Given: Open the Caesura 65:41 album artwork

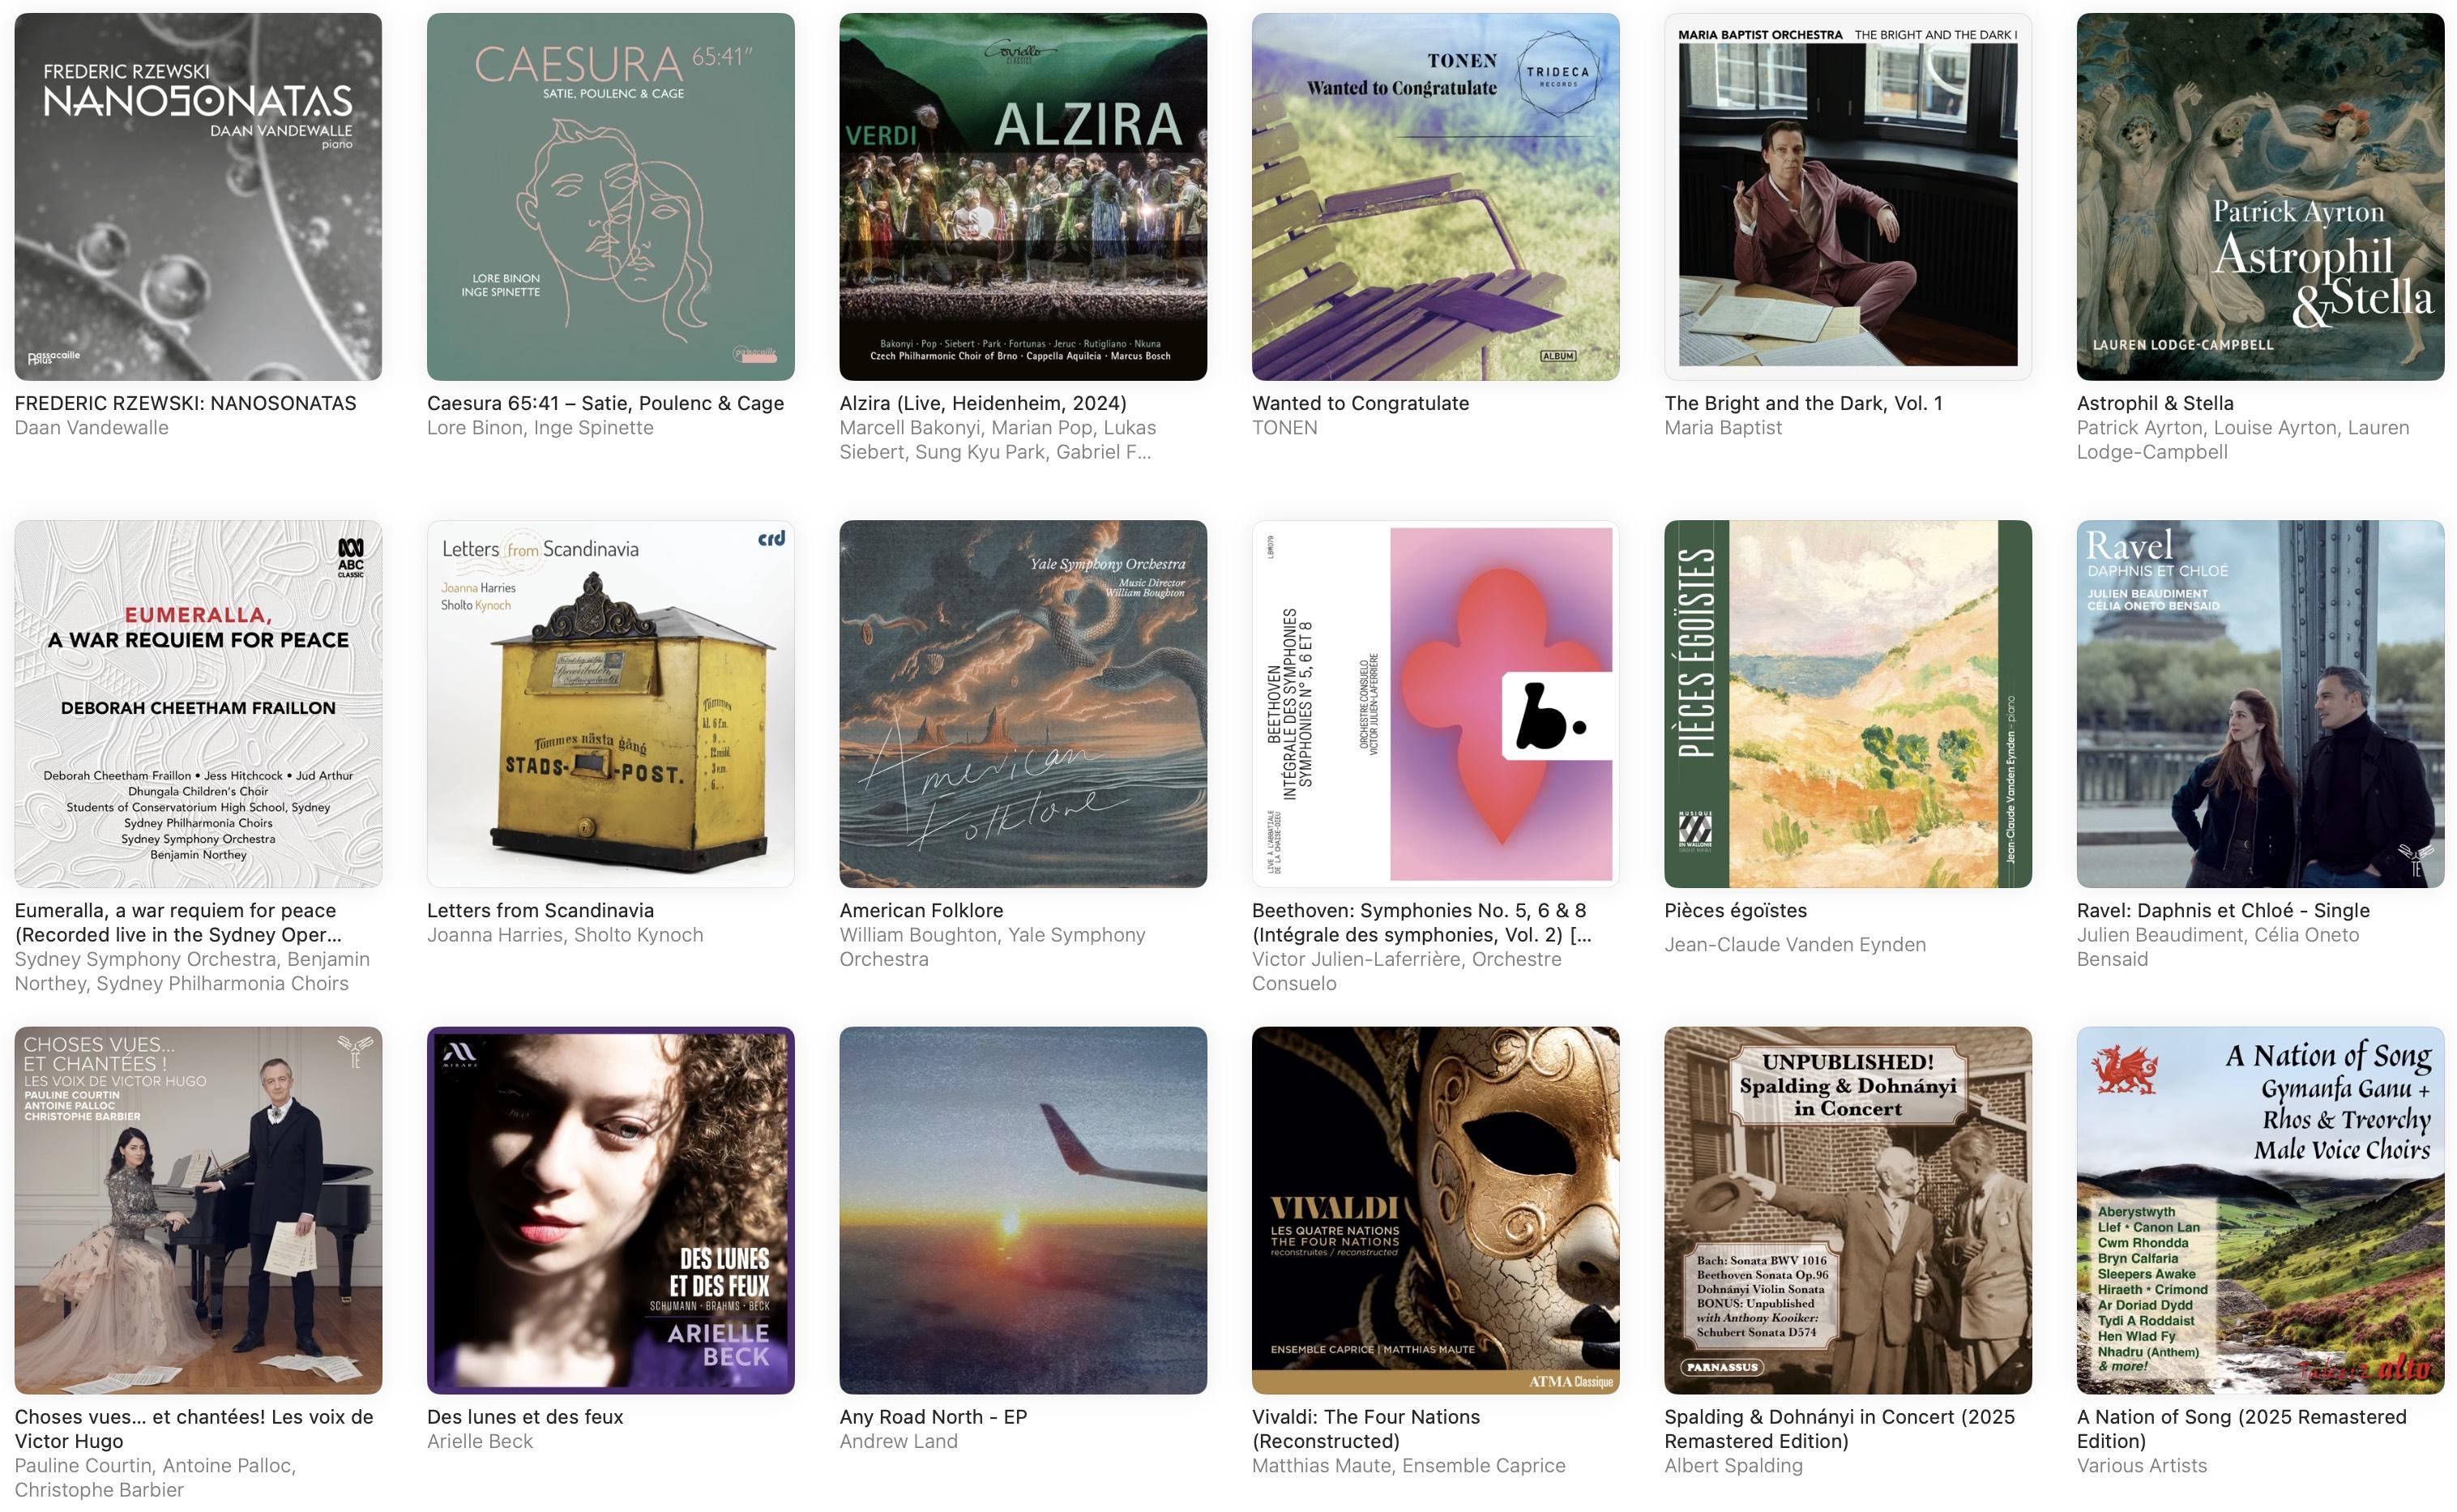Looking at the screenshot, I should coord(611,197).
